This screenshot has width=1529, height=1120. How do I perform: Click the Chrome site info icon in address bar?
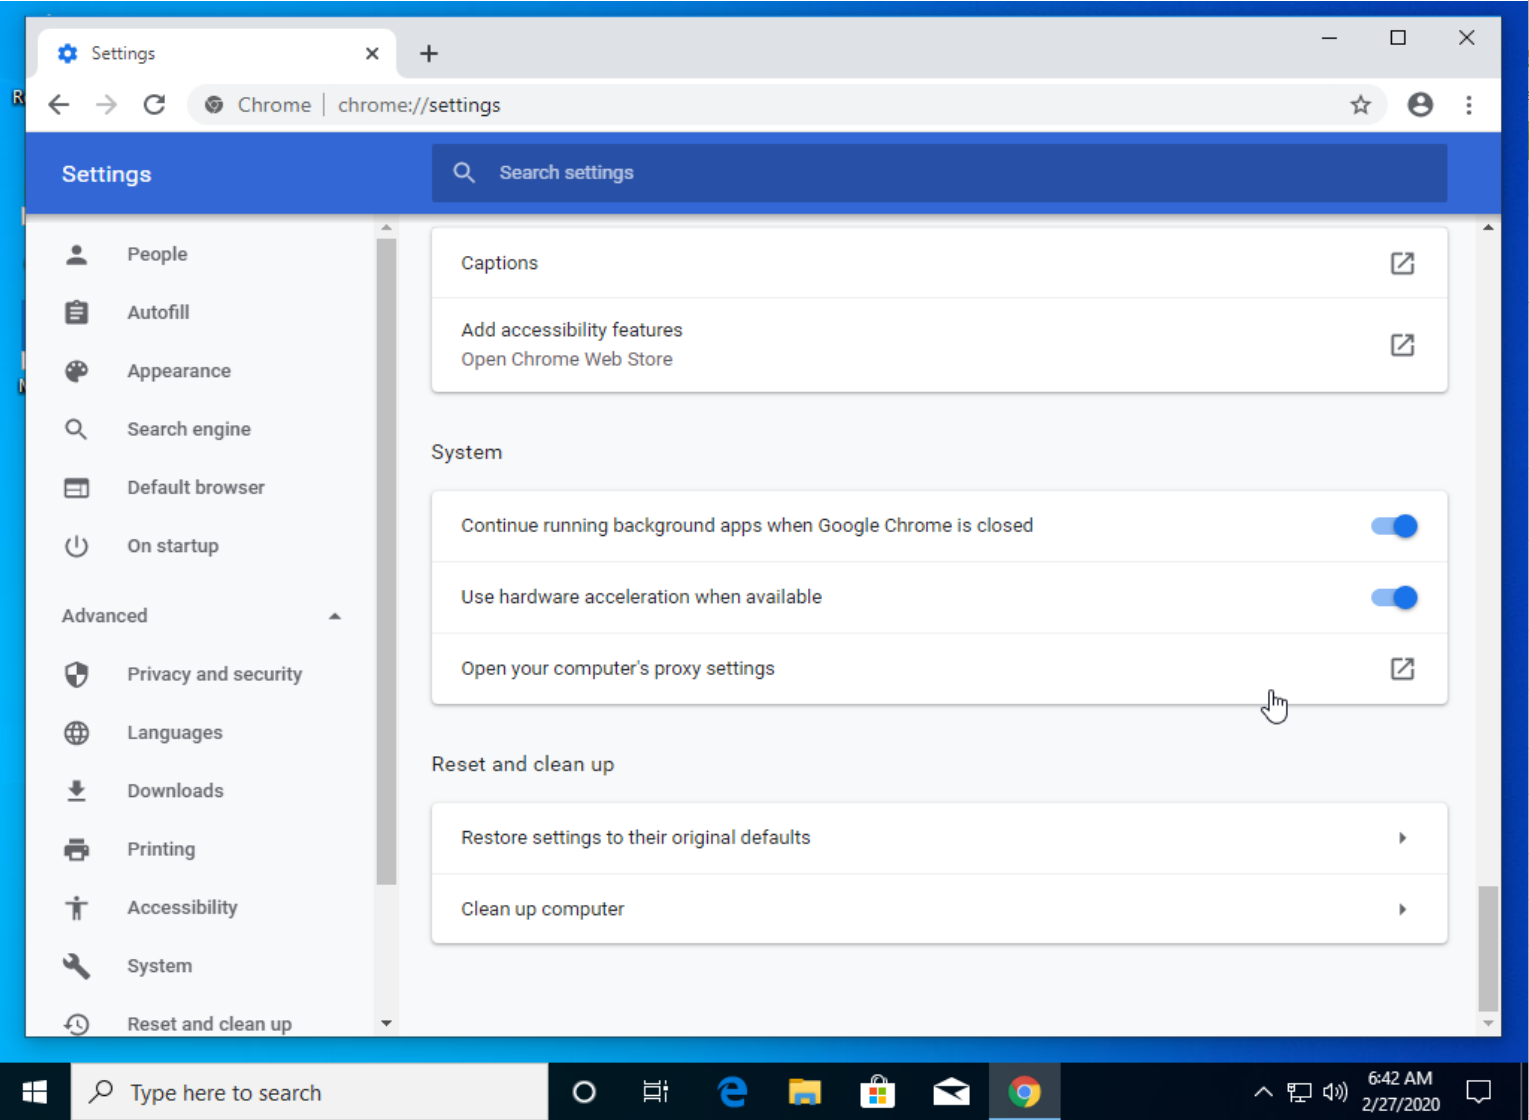click(x=214, y=105)
